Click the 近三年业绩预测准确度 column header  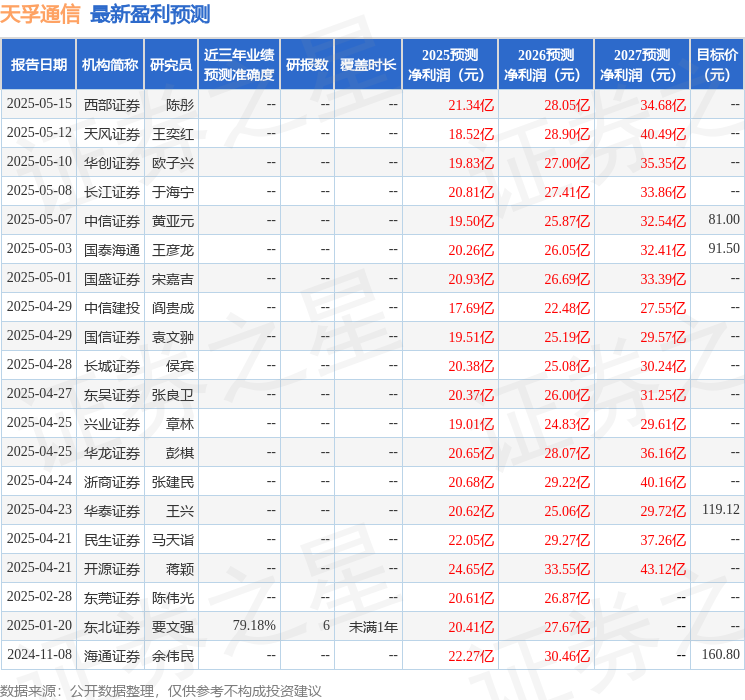[x=239, y=64]
